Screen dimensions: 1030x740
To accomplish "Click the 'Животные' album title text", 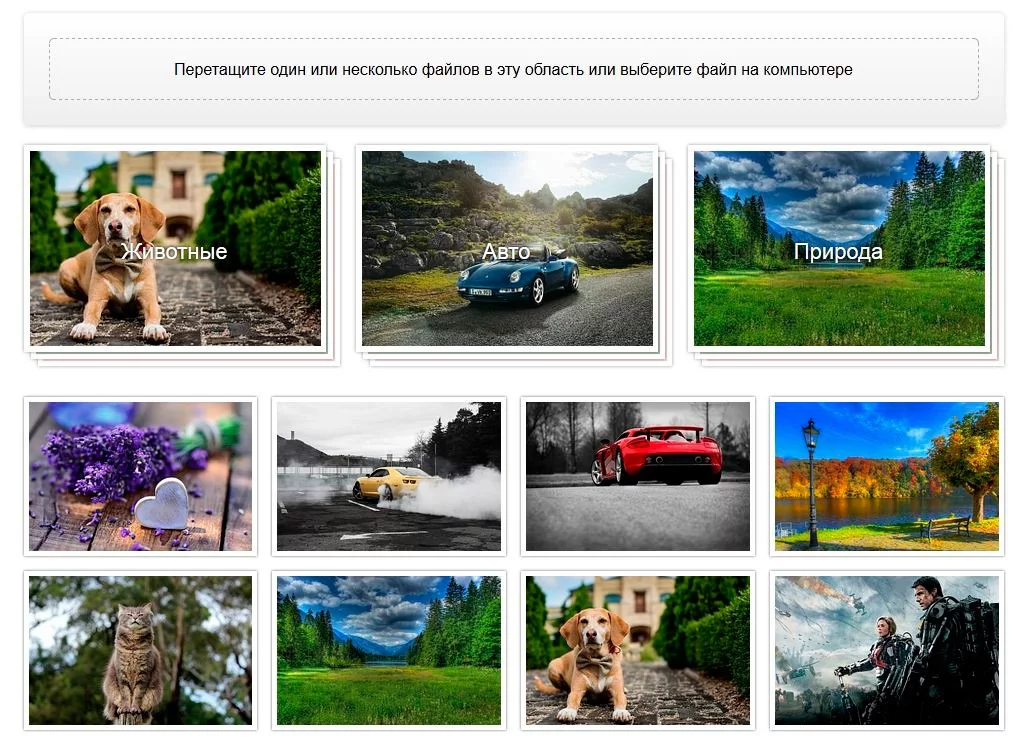I will (174, 251).
